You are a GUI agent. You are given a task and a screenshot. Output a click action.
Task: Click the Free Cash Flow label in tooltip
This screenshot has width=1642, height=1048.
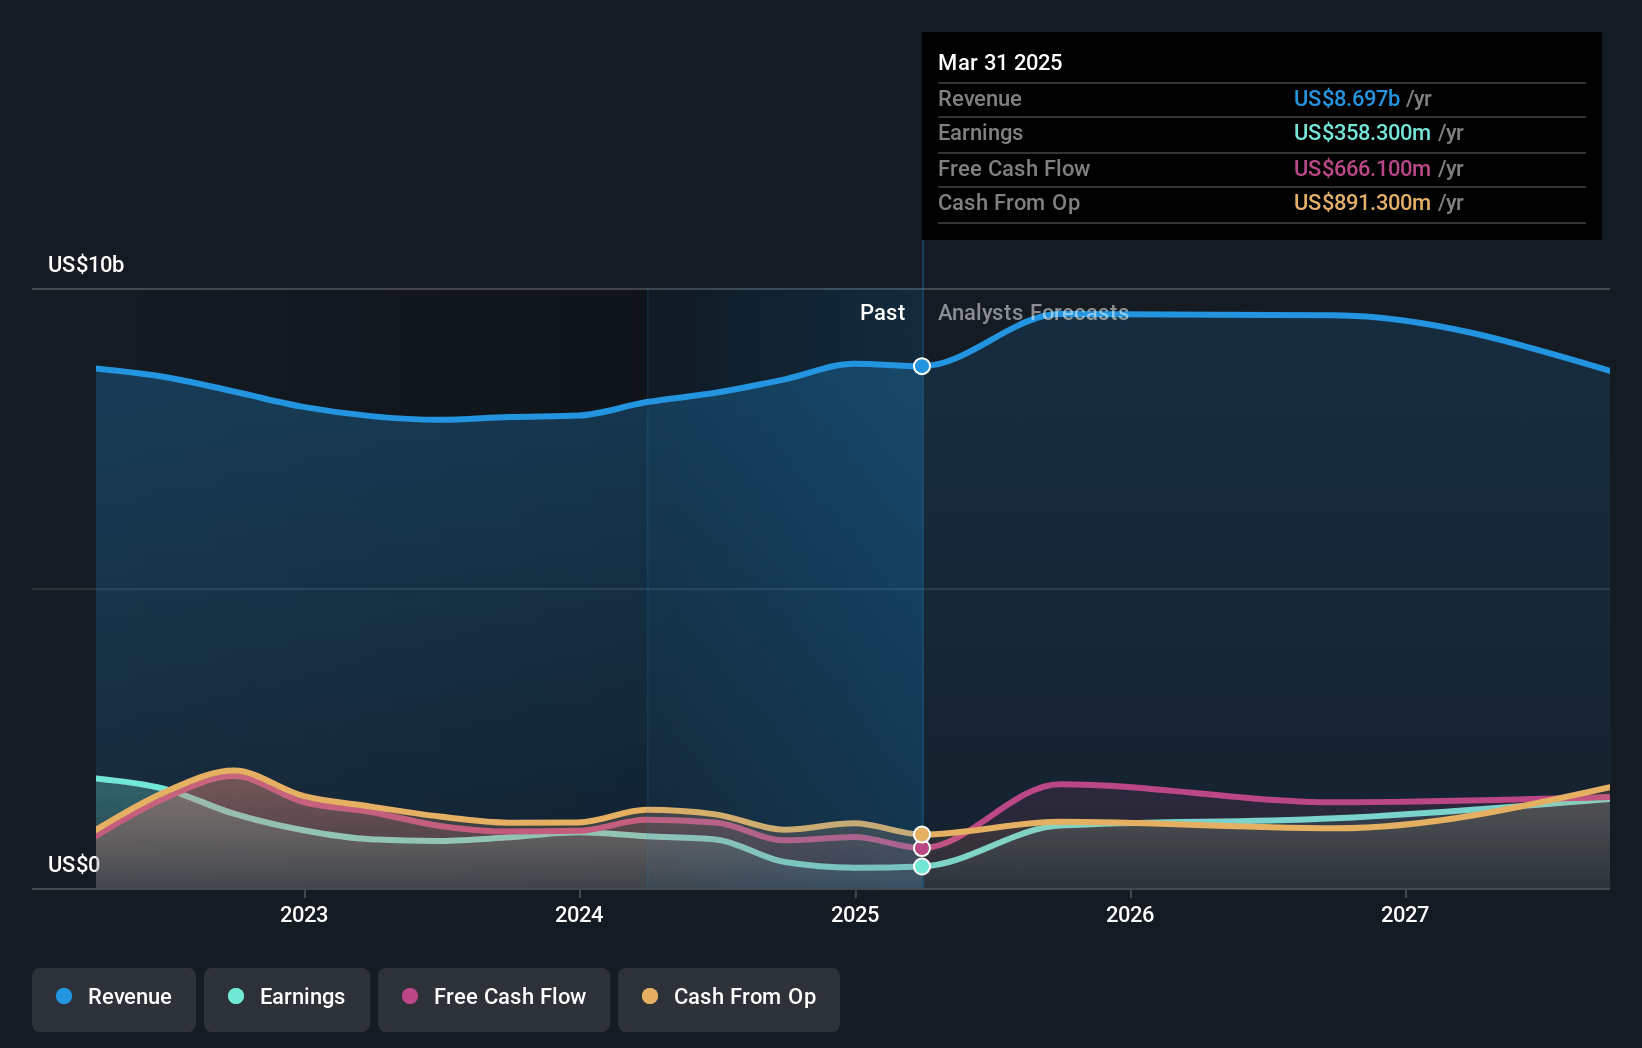1014,168
